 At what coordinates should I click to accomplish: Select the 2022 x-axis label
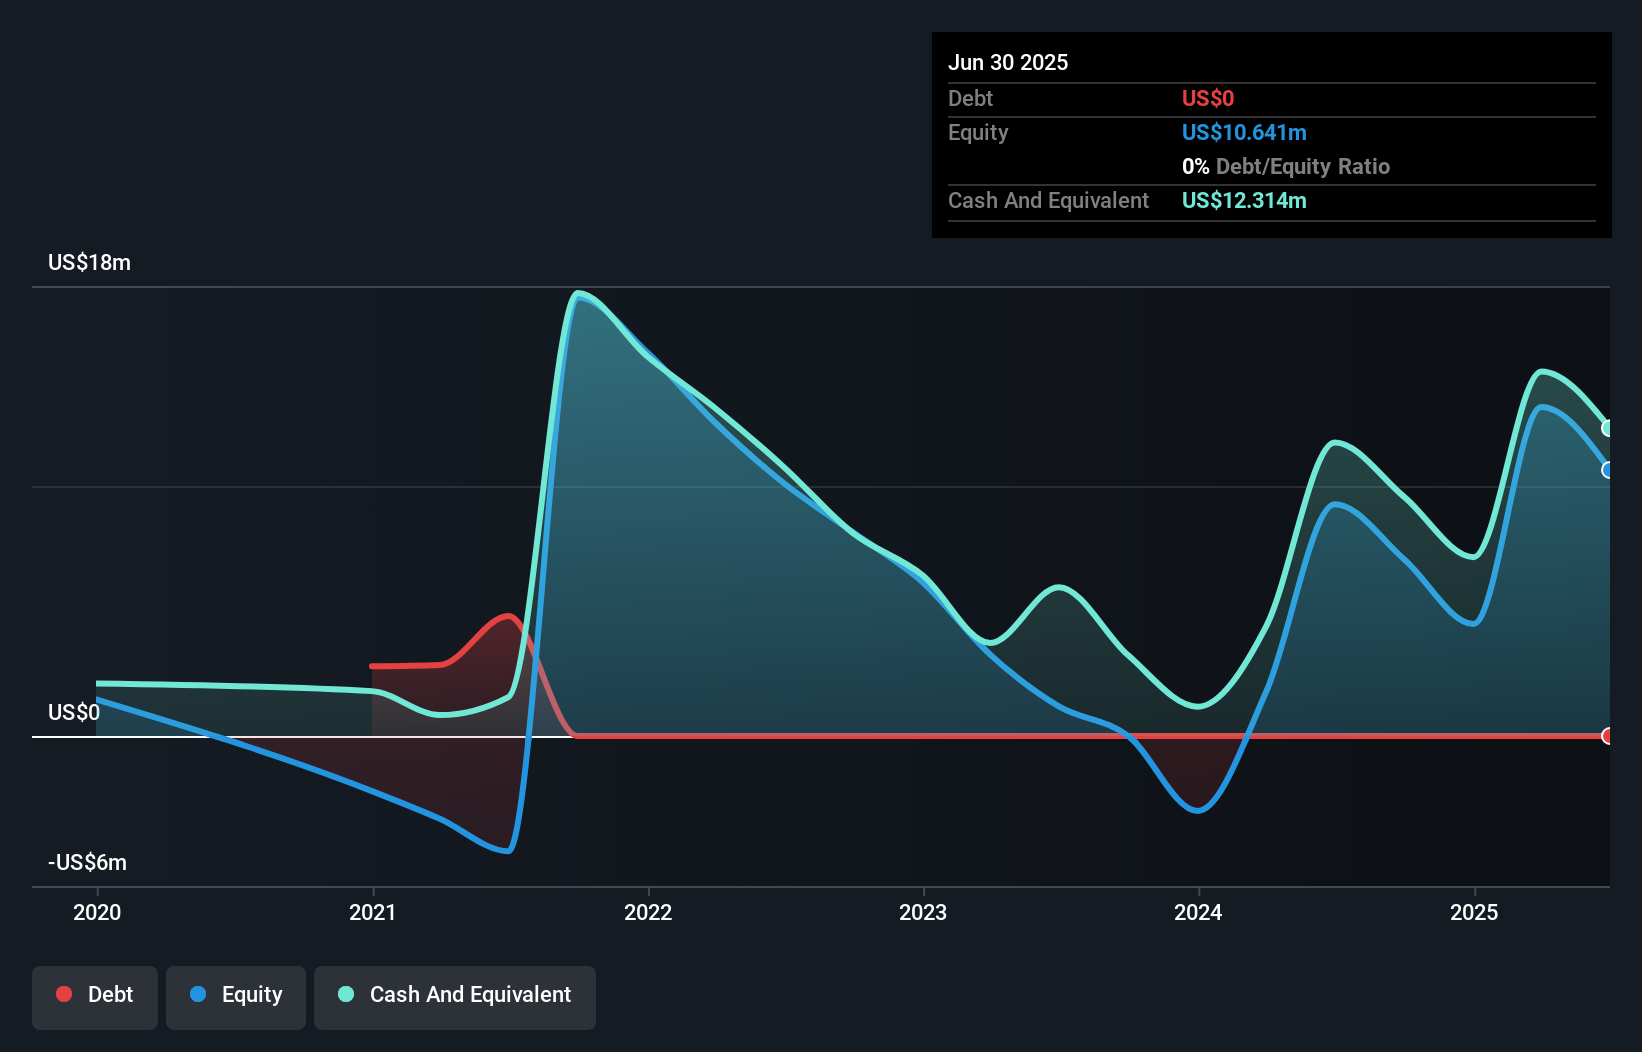click(x=648, y=912)
